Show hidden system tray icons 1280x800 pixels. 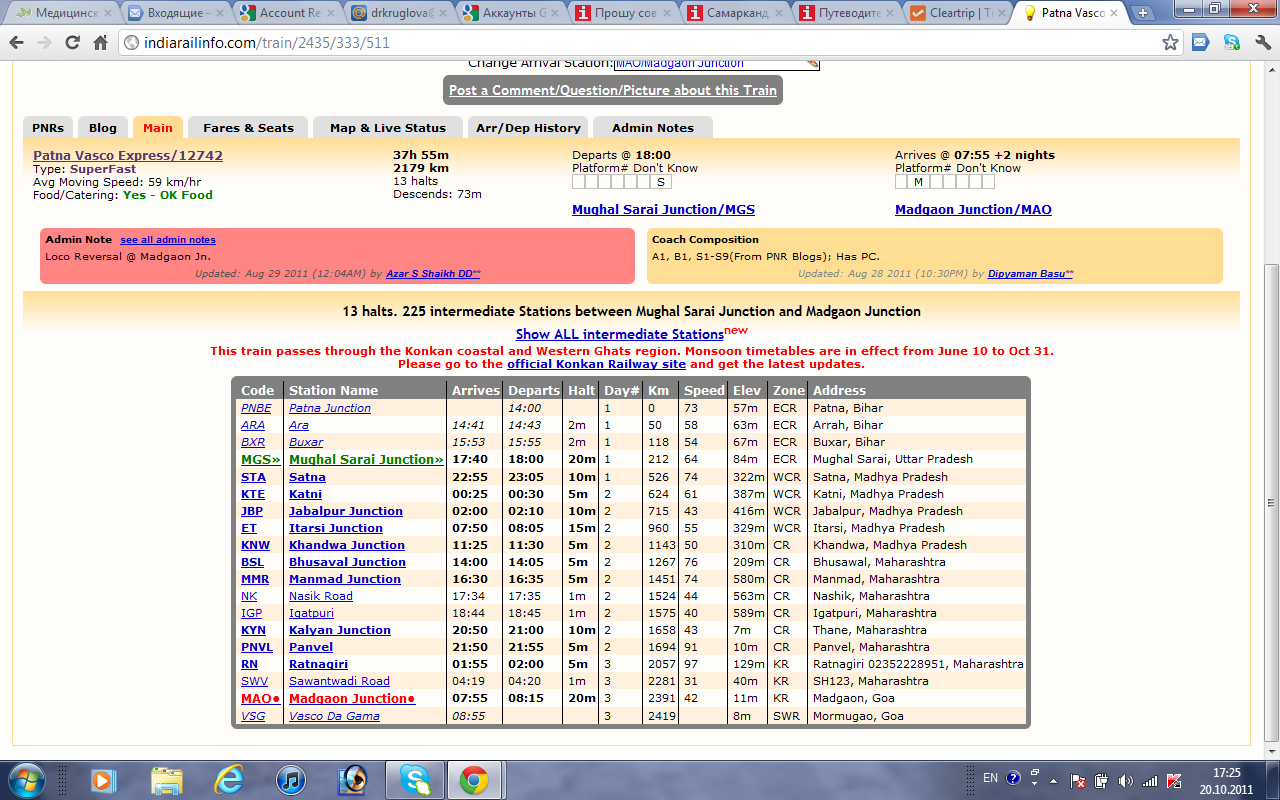point(1034,779)
